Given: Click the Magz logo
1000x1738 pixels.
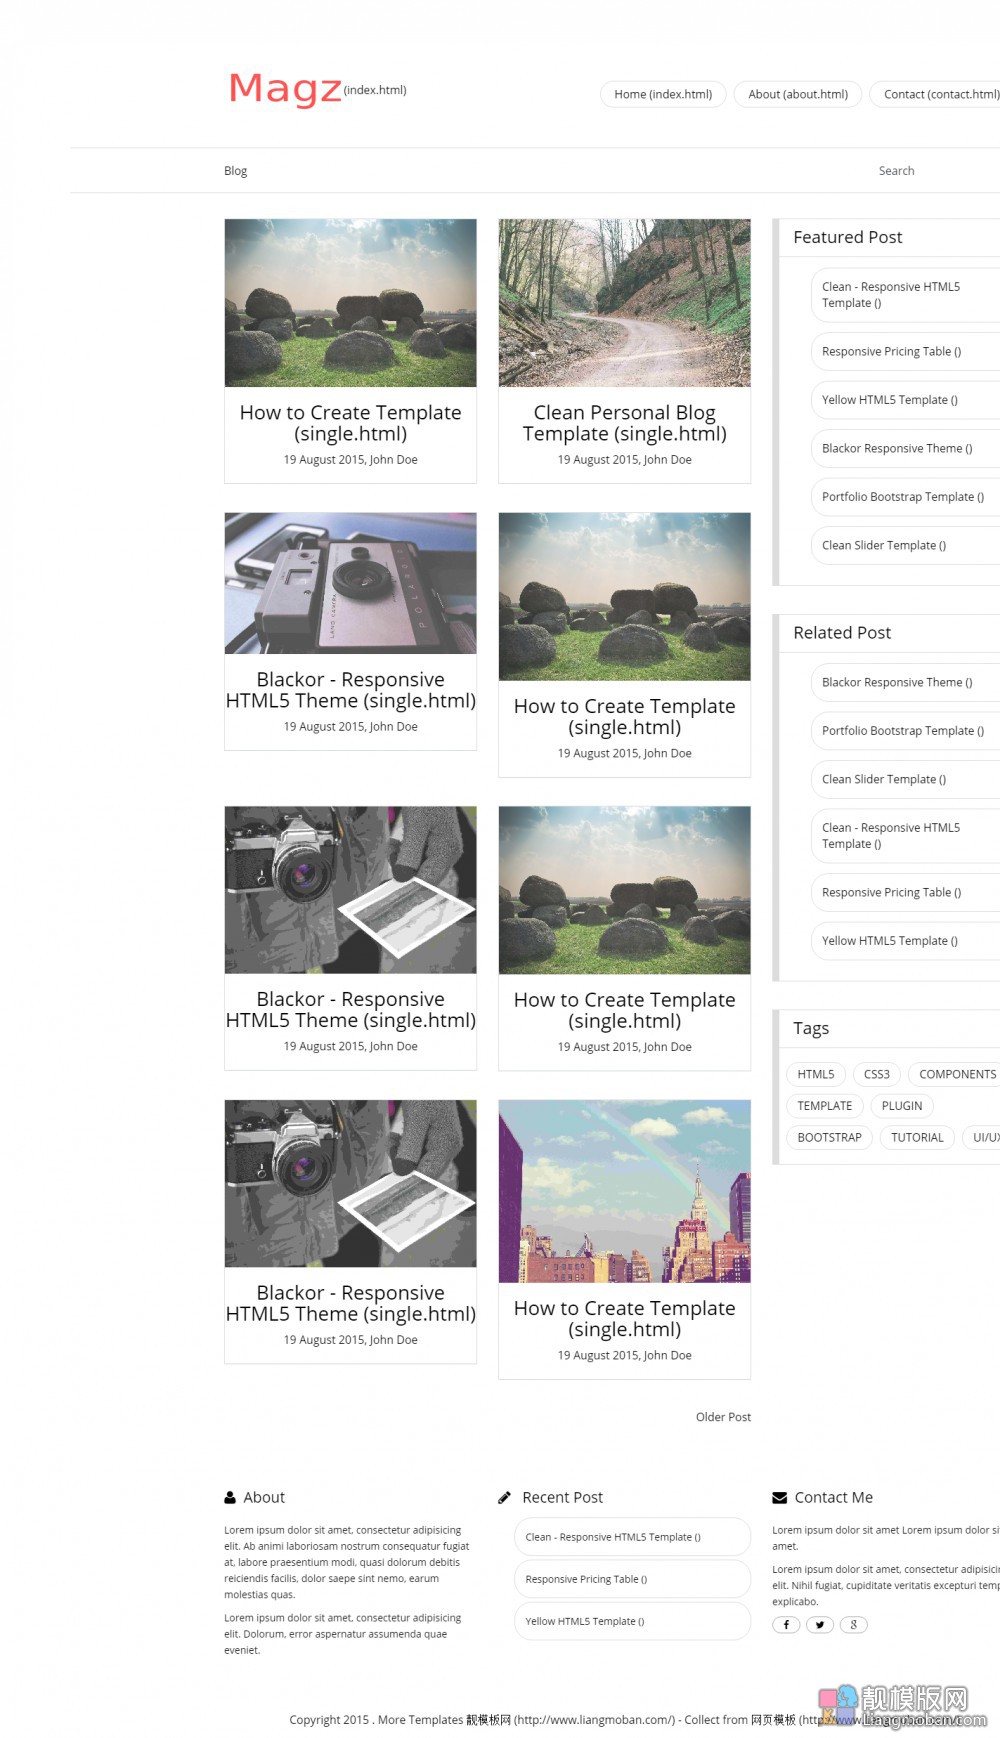Looking at the screenshot, I should pyautogui.click(x=285, y=88).
